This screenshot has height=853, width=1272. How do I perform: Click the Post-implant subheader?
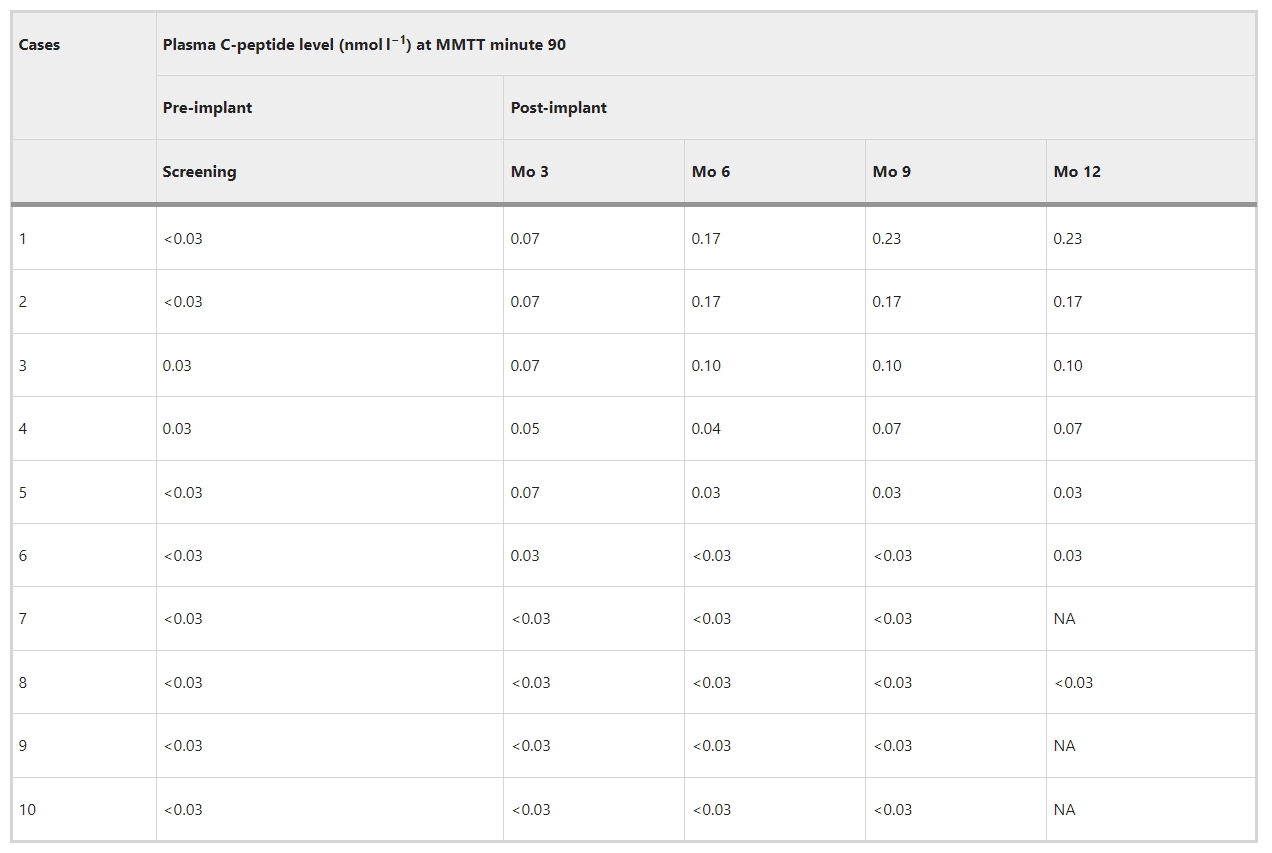click(558, 108)
